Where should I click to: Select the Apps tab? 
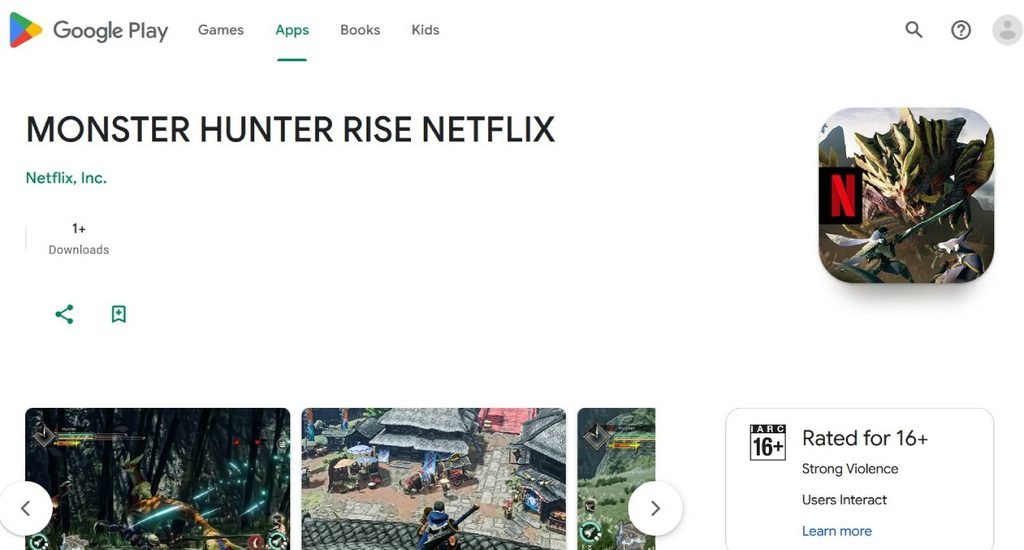coord(292,30)
